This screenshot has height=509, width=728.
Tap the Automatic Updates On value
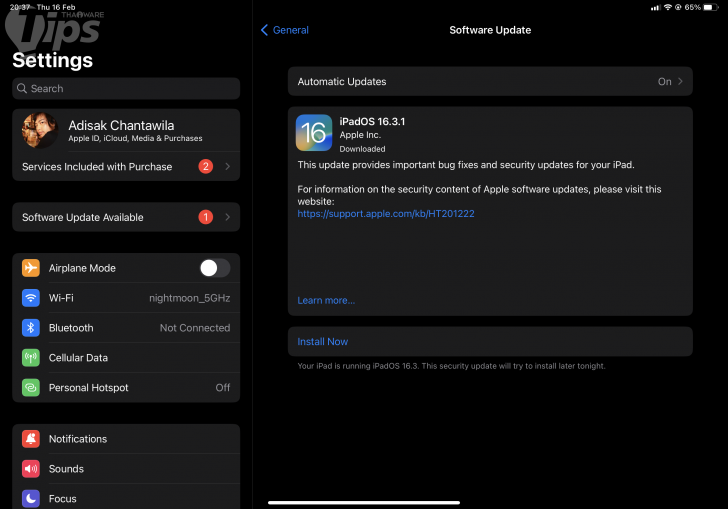click(x=664, y=81)
